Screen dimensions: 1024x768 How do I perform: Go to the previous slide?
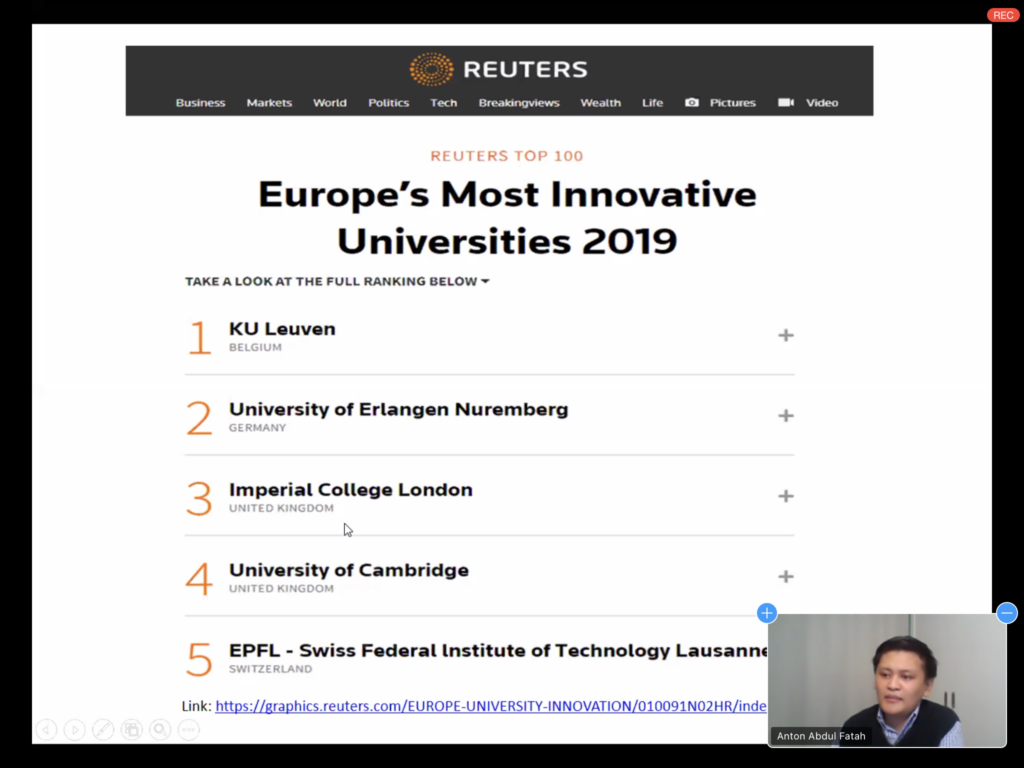[x=46, y=729]
